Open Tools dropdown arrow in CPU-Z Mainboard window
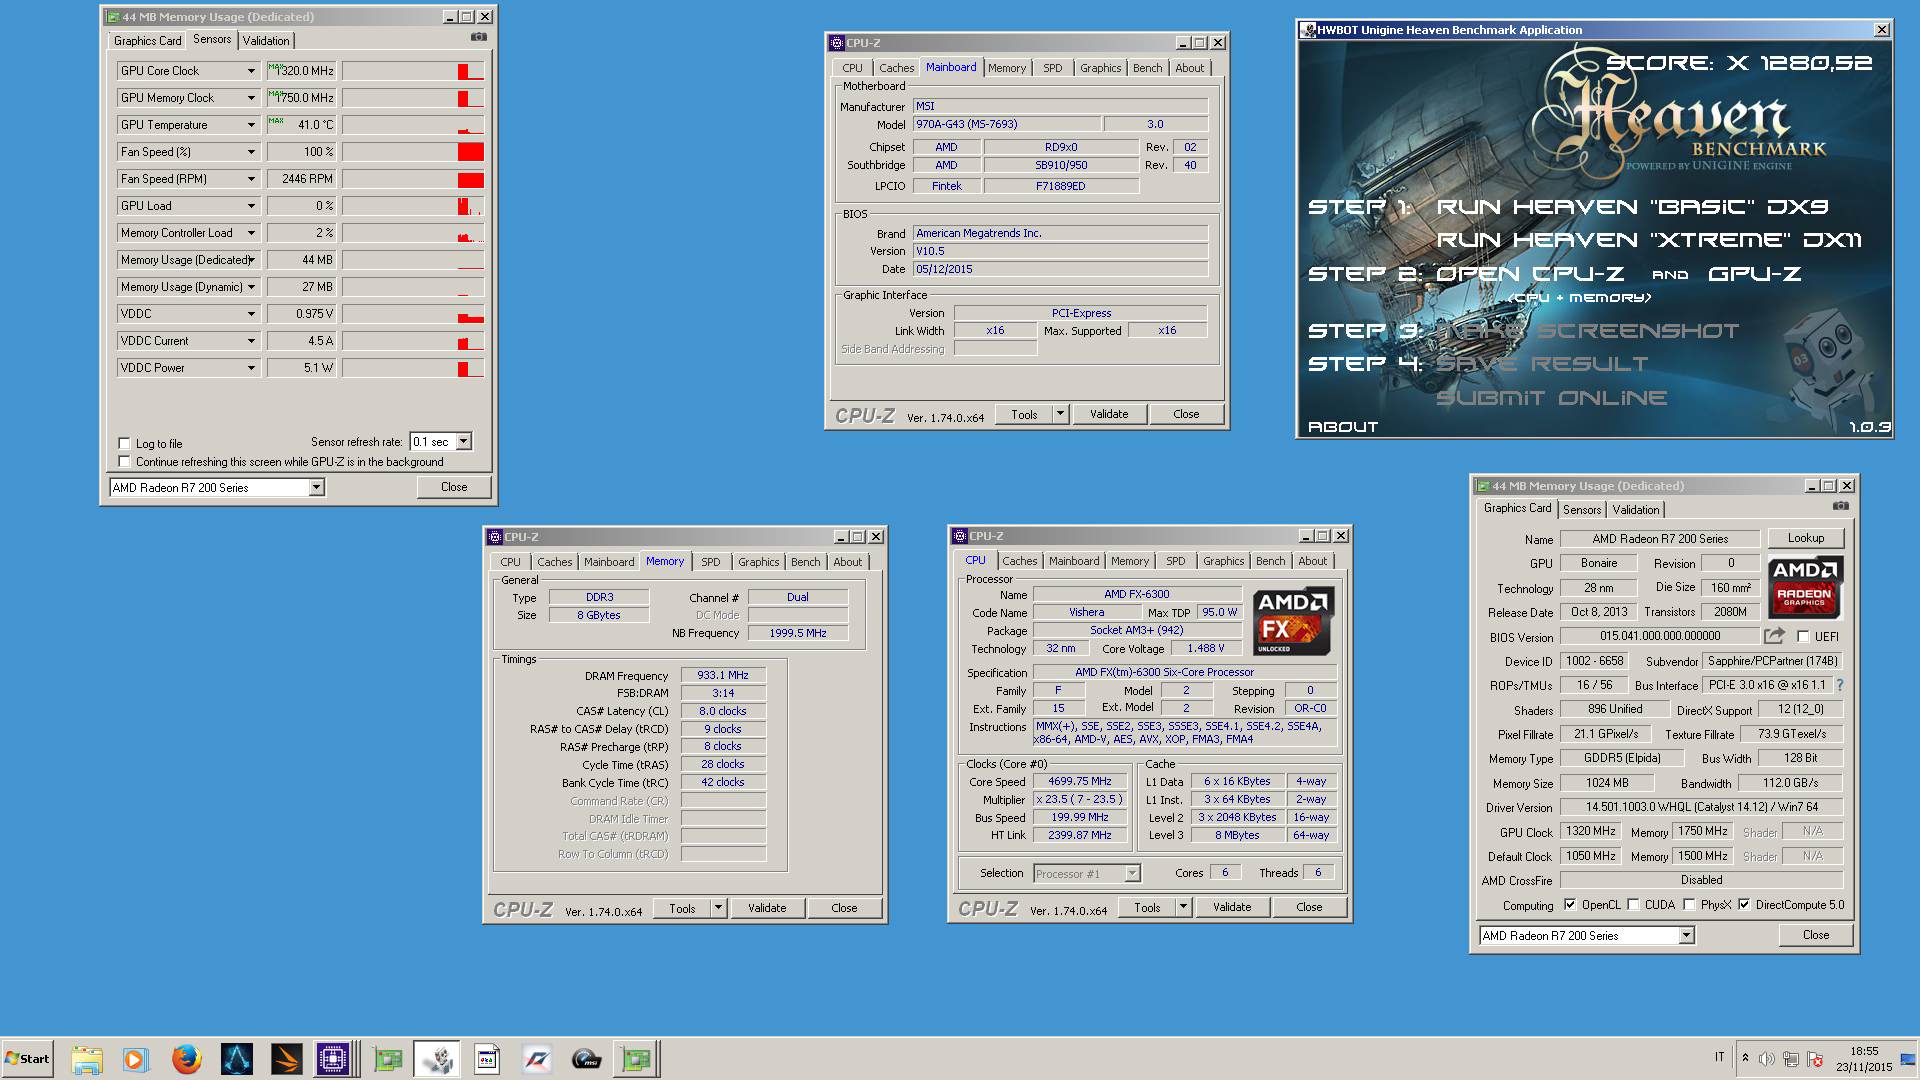Viewport: 1920px width, 1080px height. click(x=1060, y=414)
